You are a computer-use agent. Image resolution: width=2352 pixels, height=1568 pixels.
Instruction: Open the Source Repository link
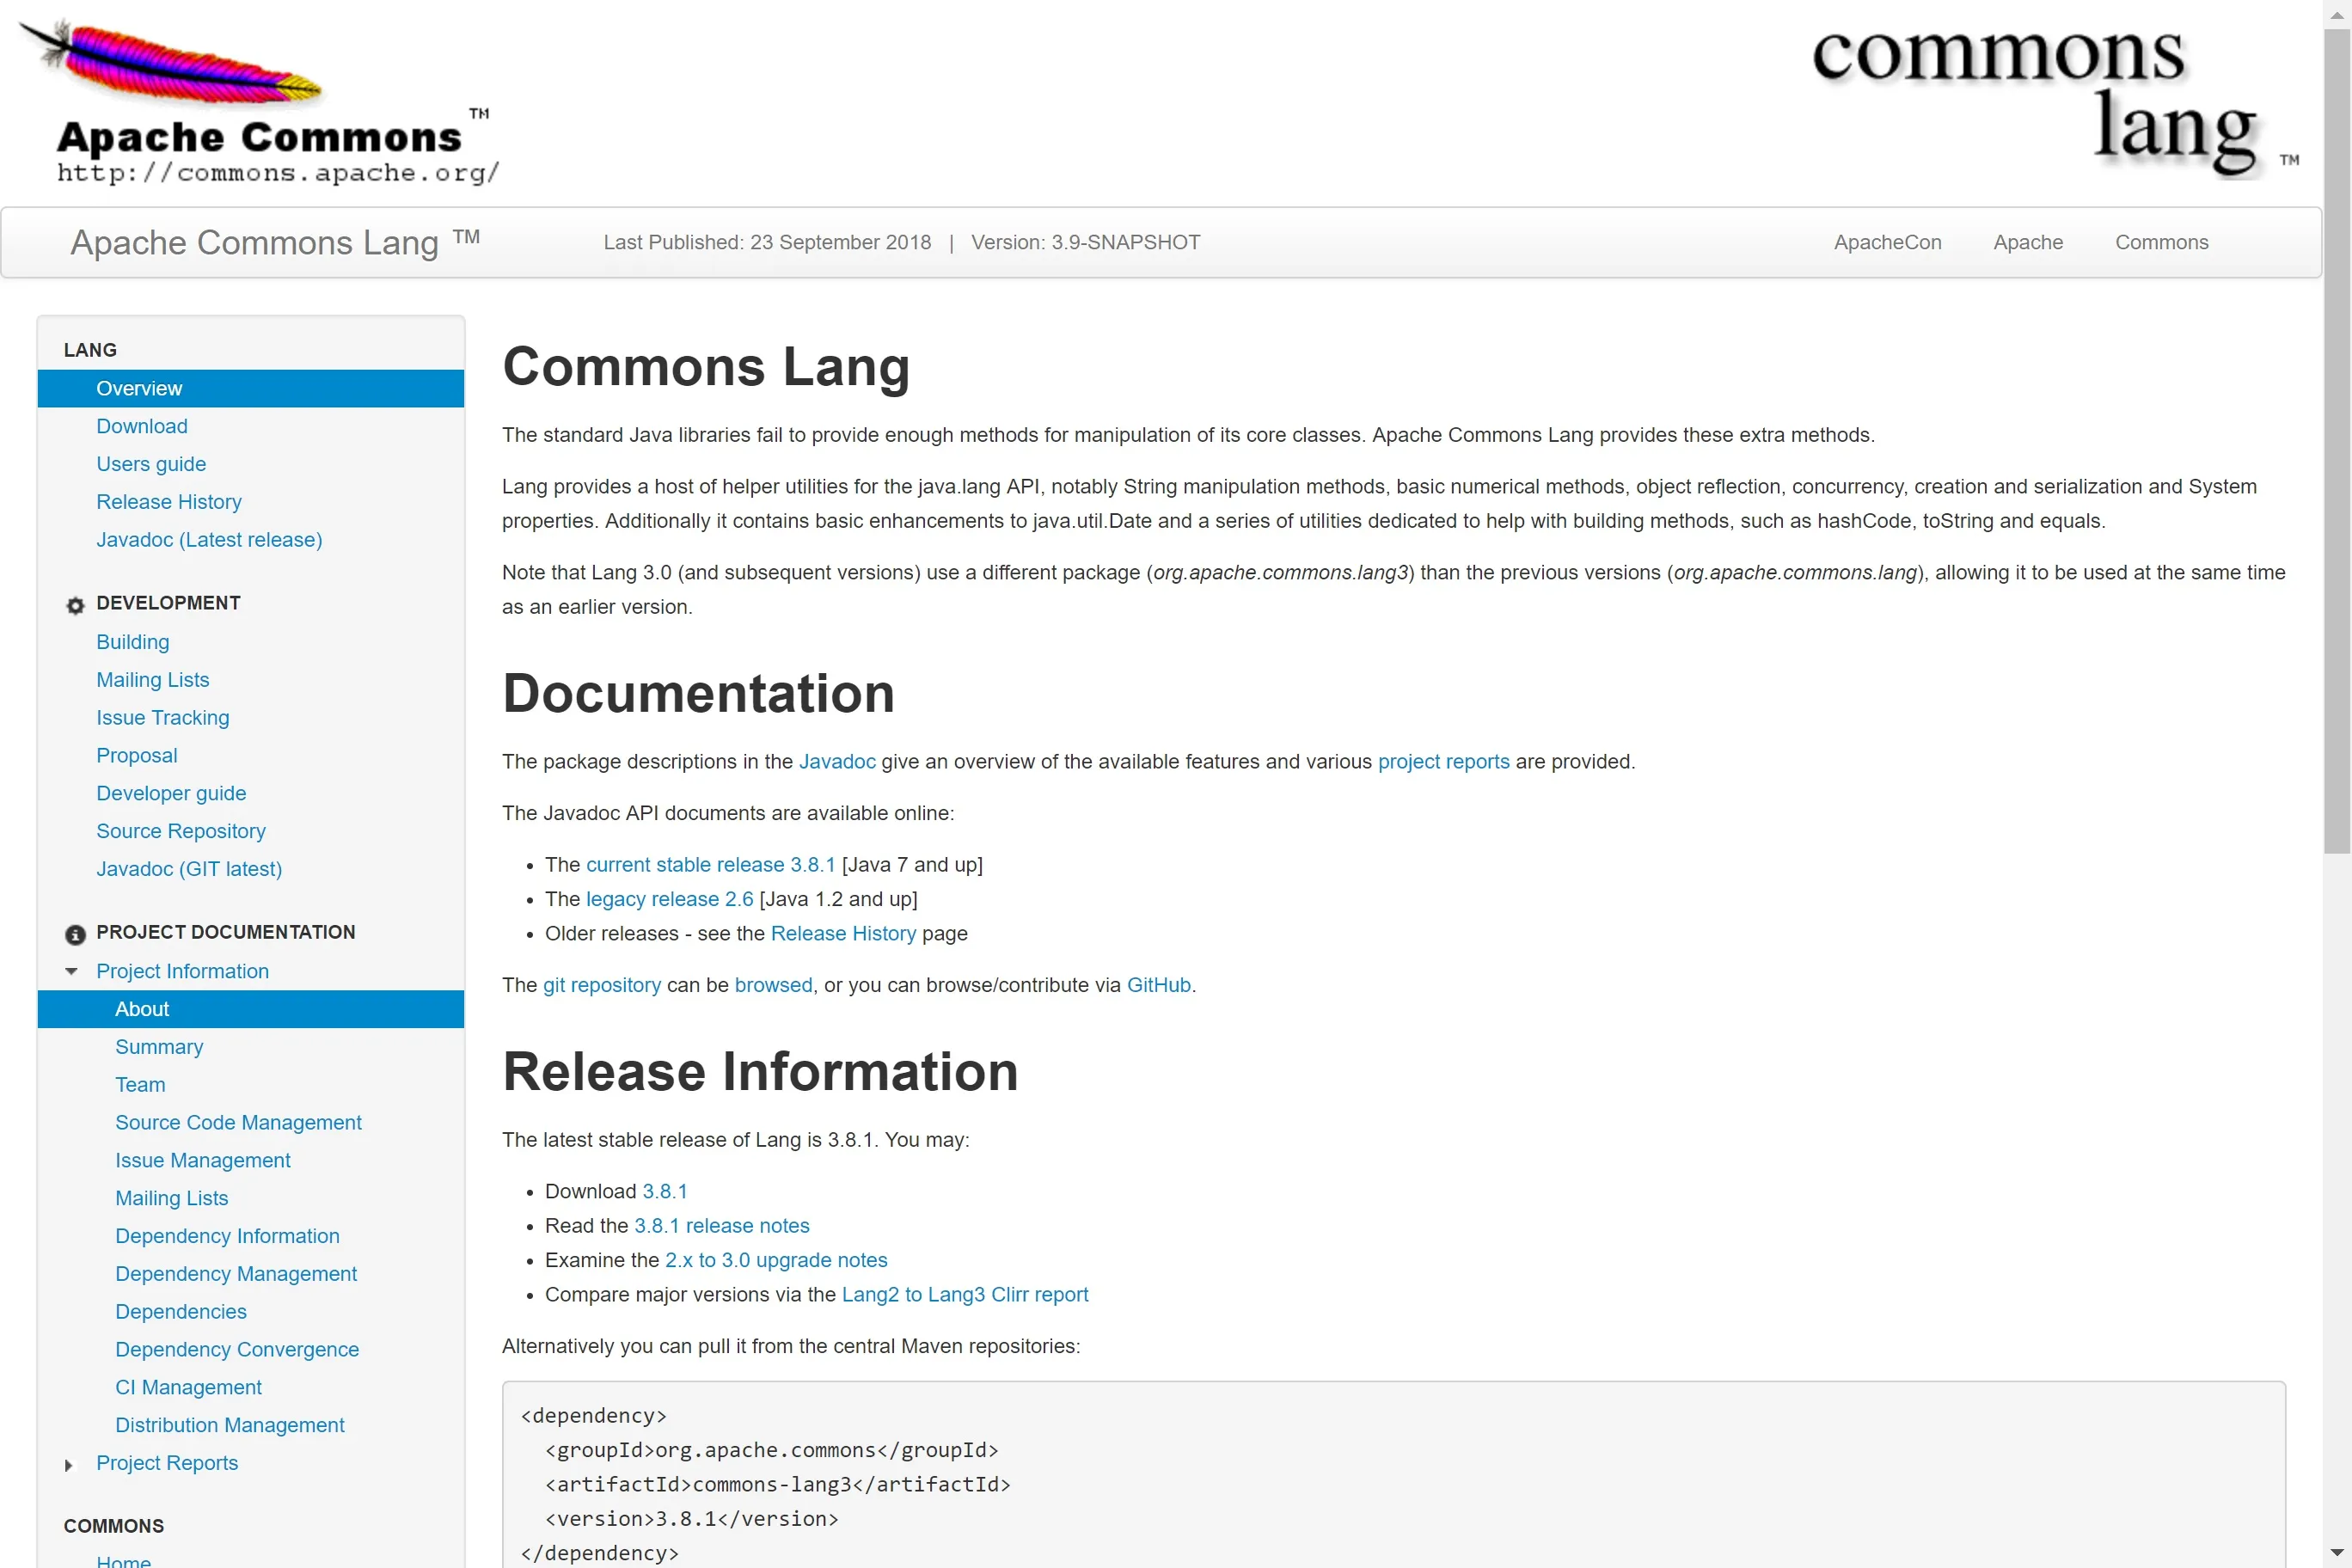181,831
